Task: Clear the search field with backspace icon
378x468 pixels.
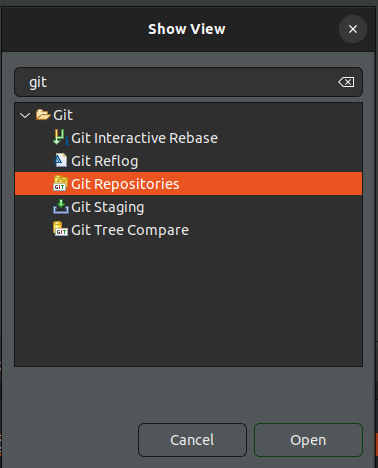Action: (x=346, y=82)
